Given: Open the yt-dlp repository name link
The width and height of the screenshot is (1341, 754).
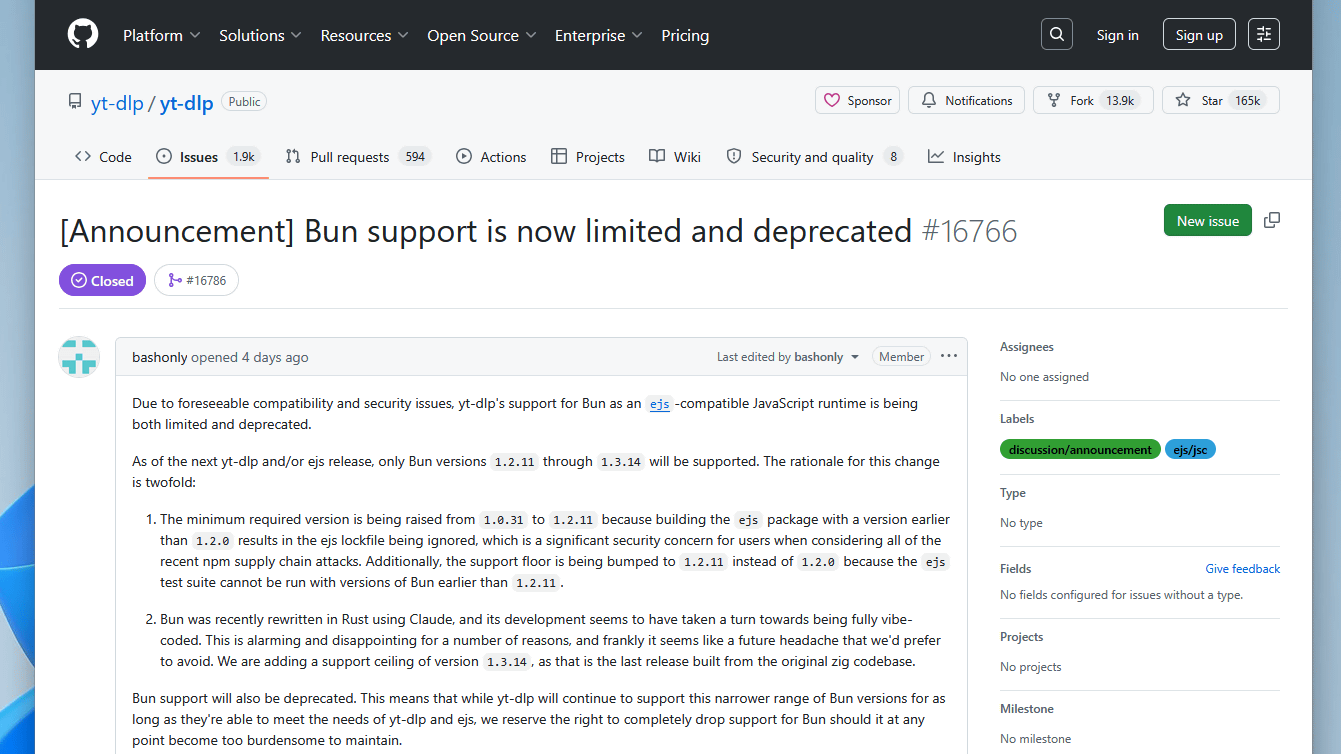Looking at the screenshot, I should tap(186, 103).
